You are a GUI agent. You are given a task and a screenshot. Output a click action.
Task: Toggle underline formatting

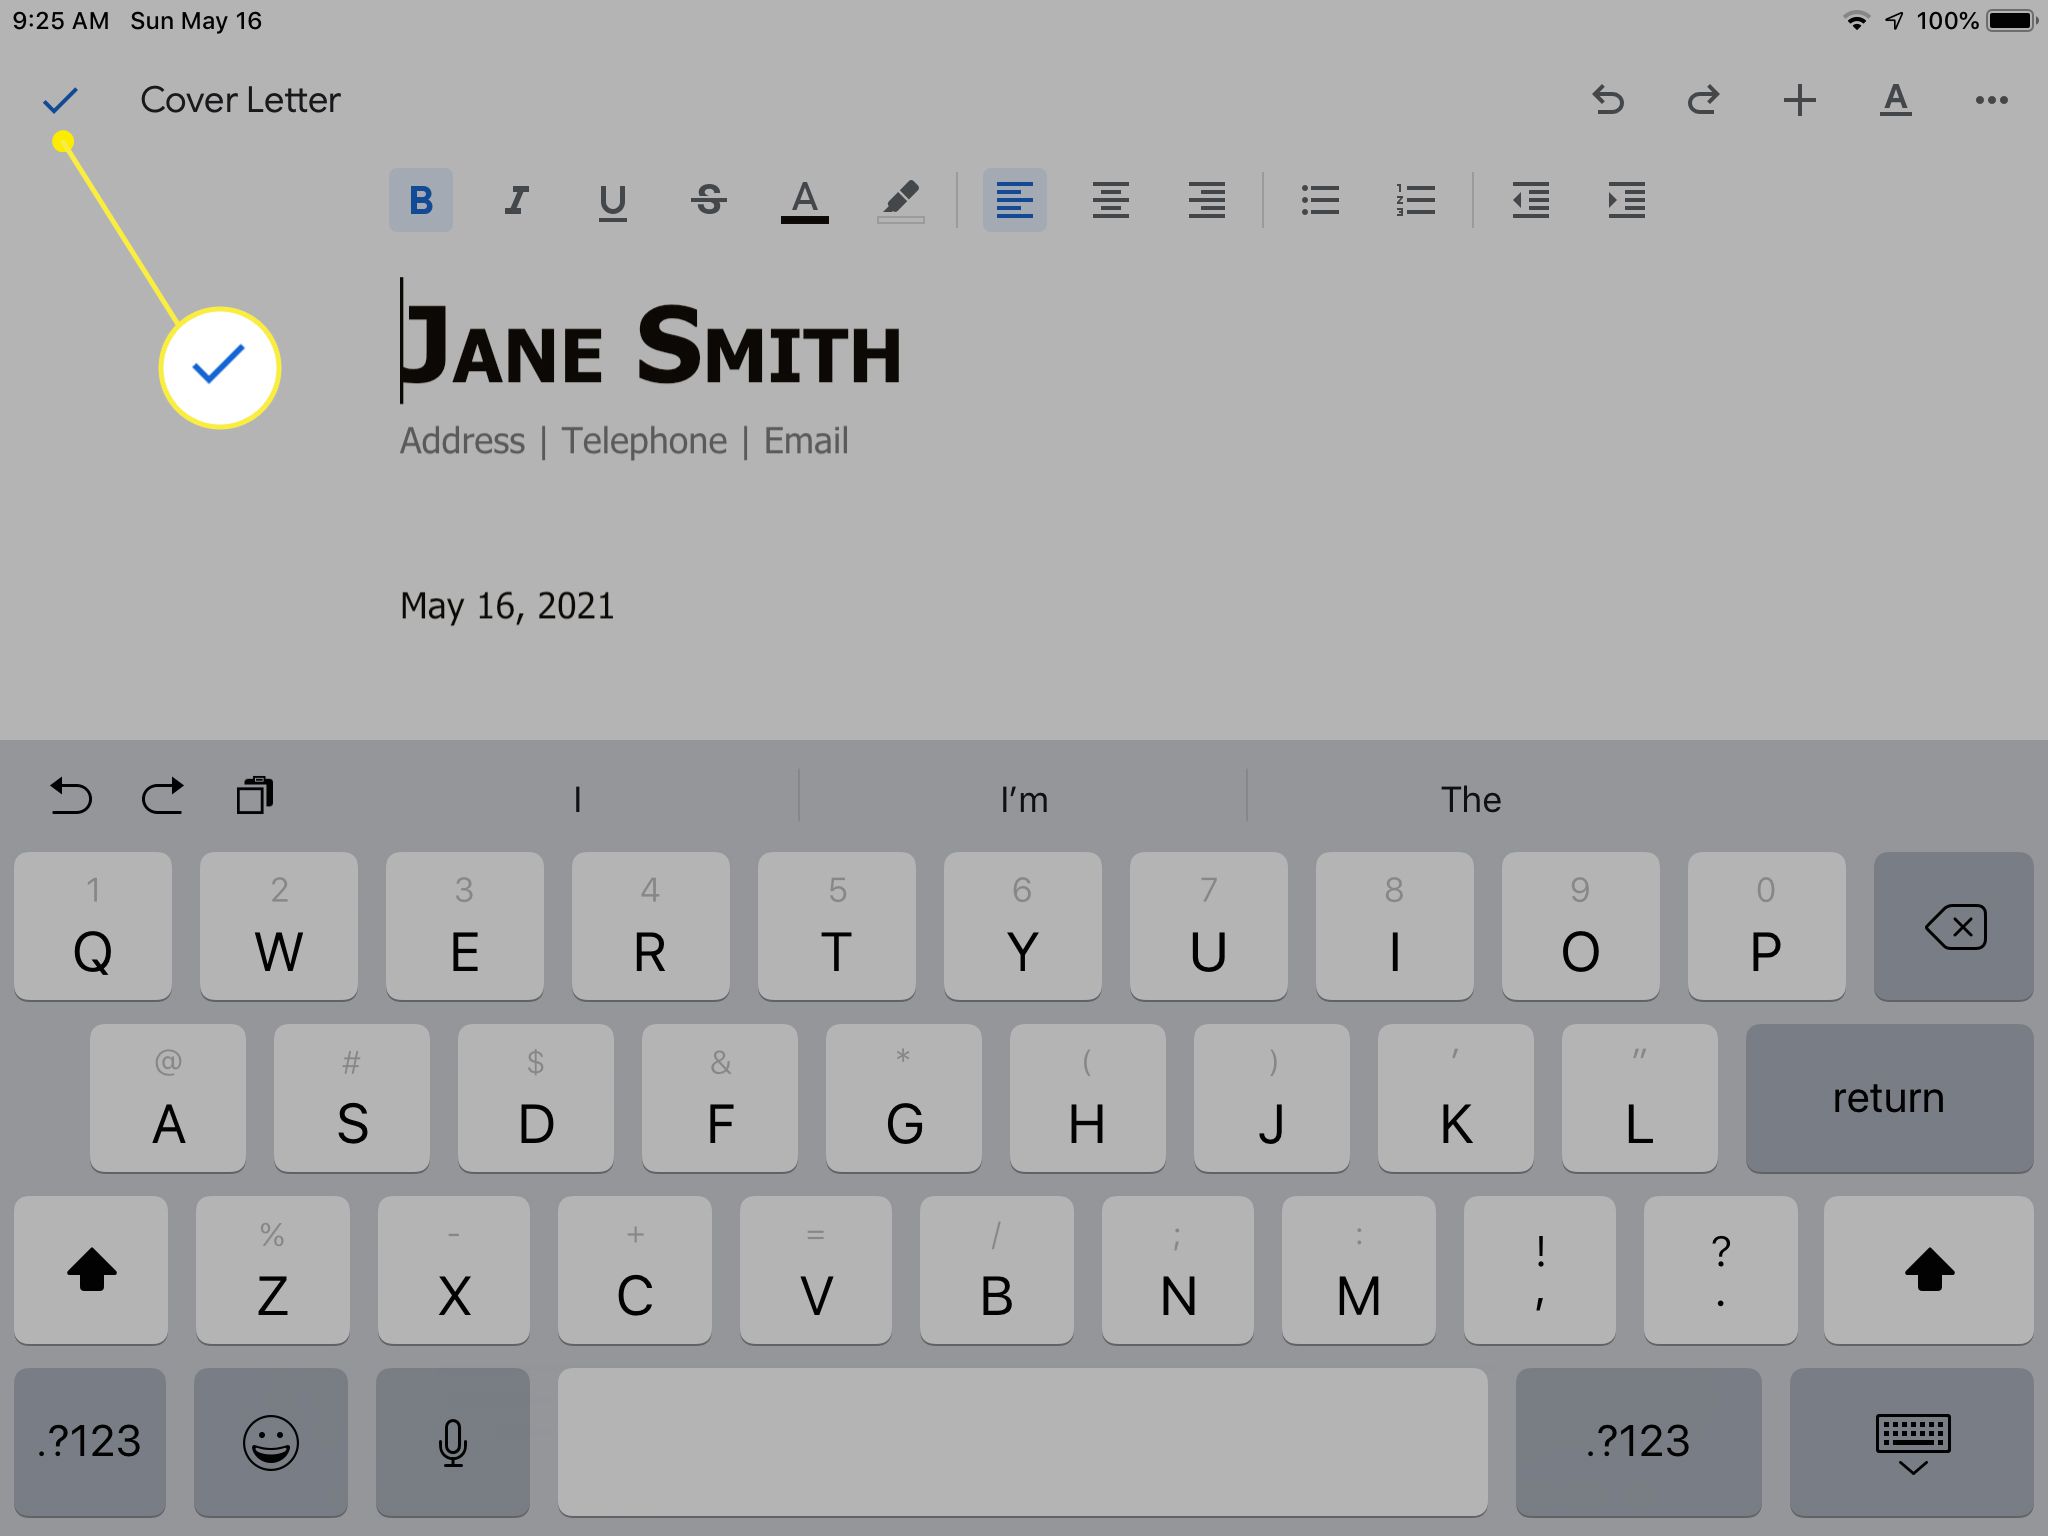click(x=612, y=201)
